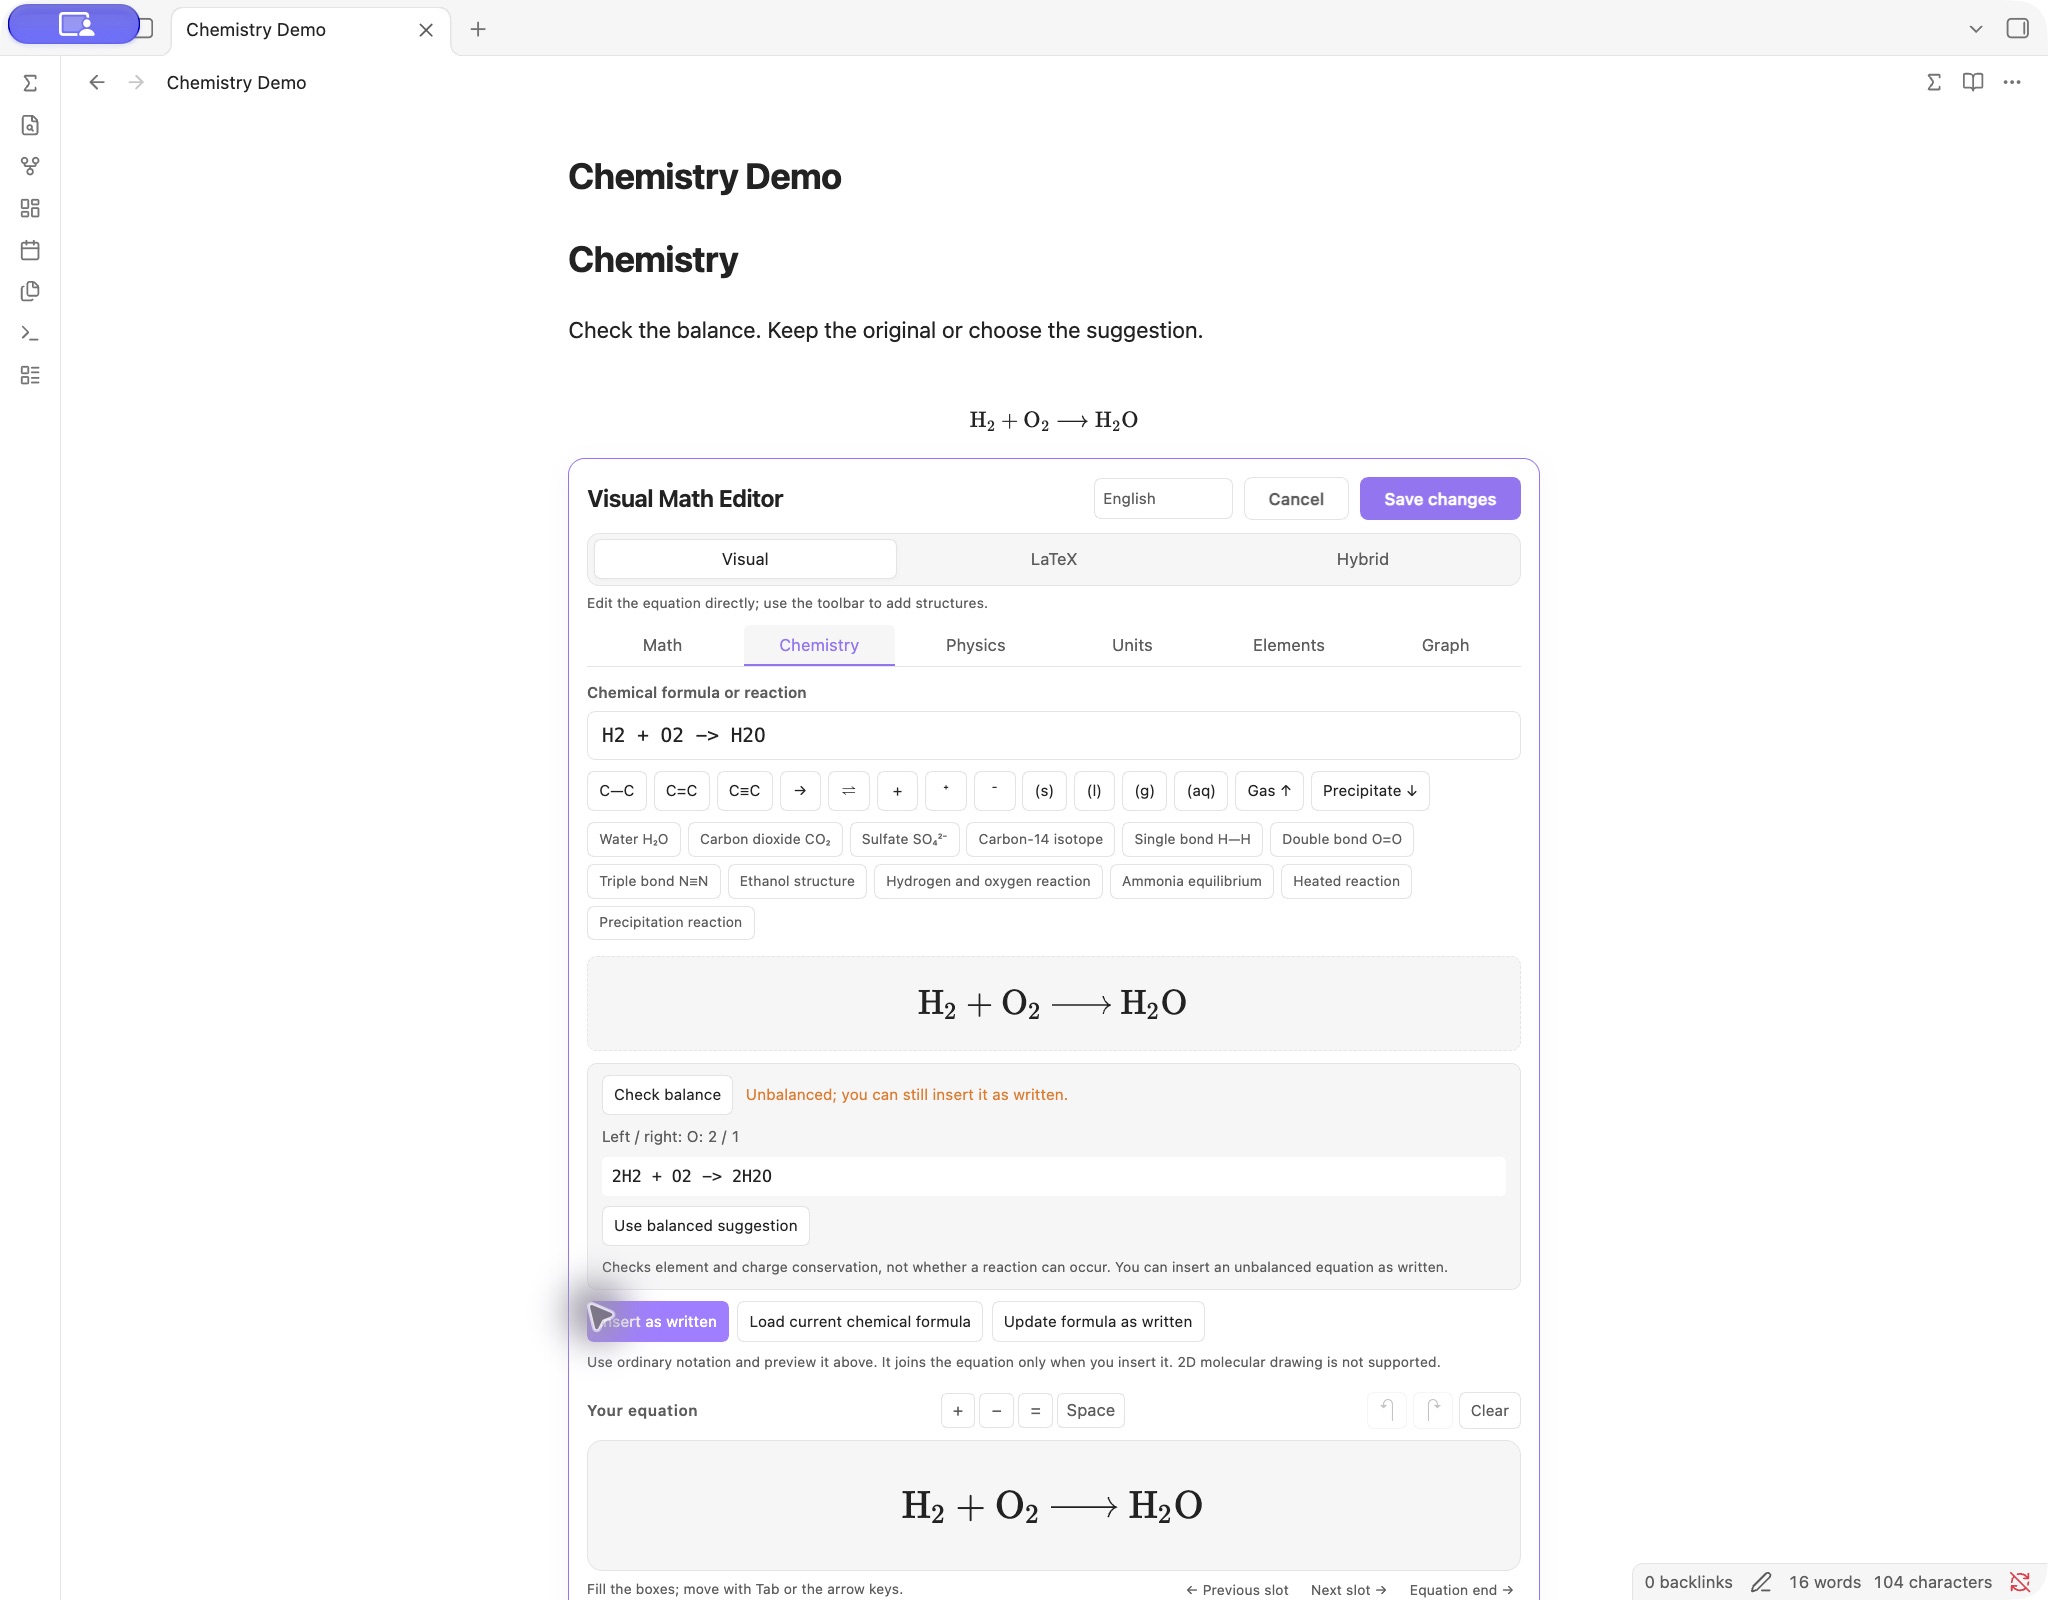Select the Visual editing mode
This screenshot has height=1600, width=2048.
pyautogui.click(x=745, y=559)
